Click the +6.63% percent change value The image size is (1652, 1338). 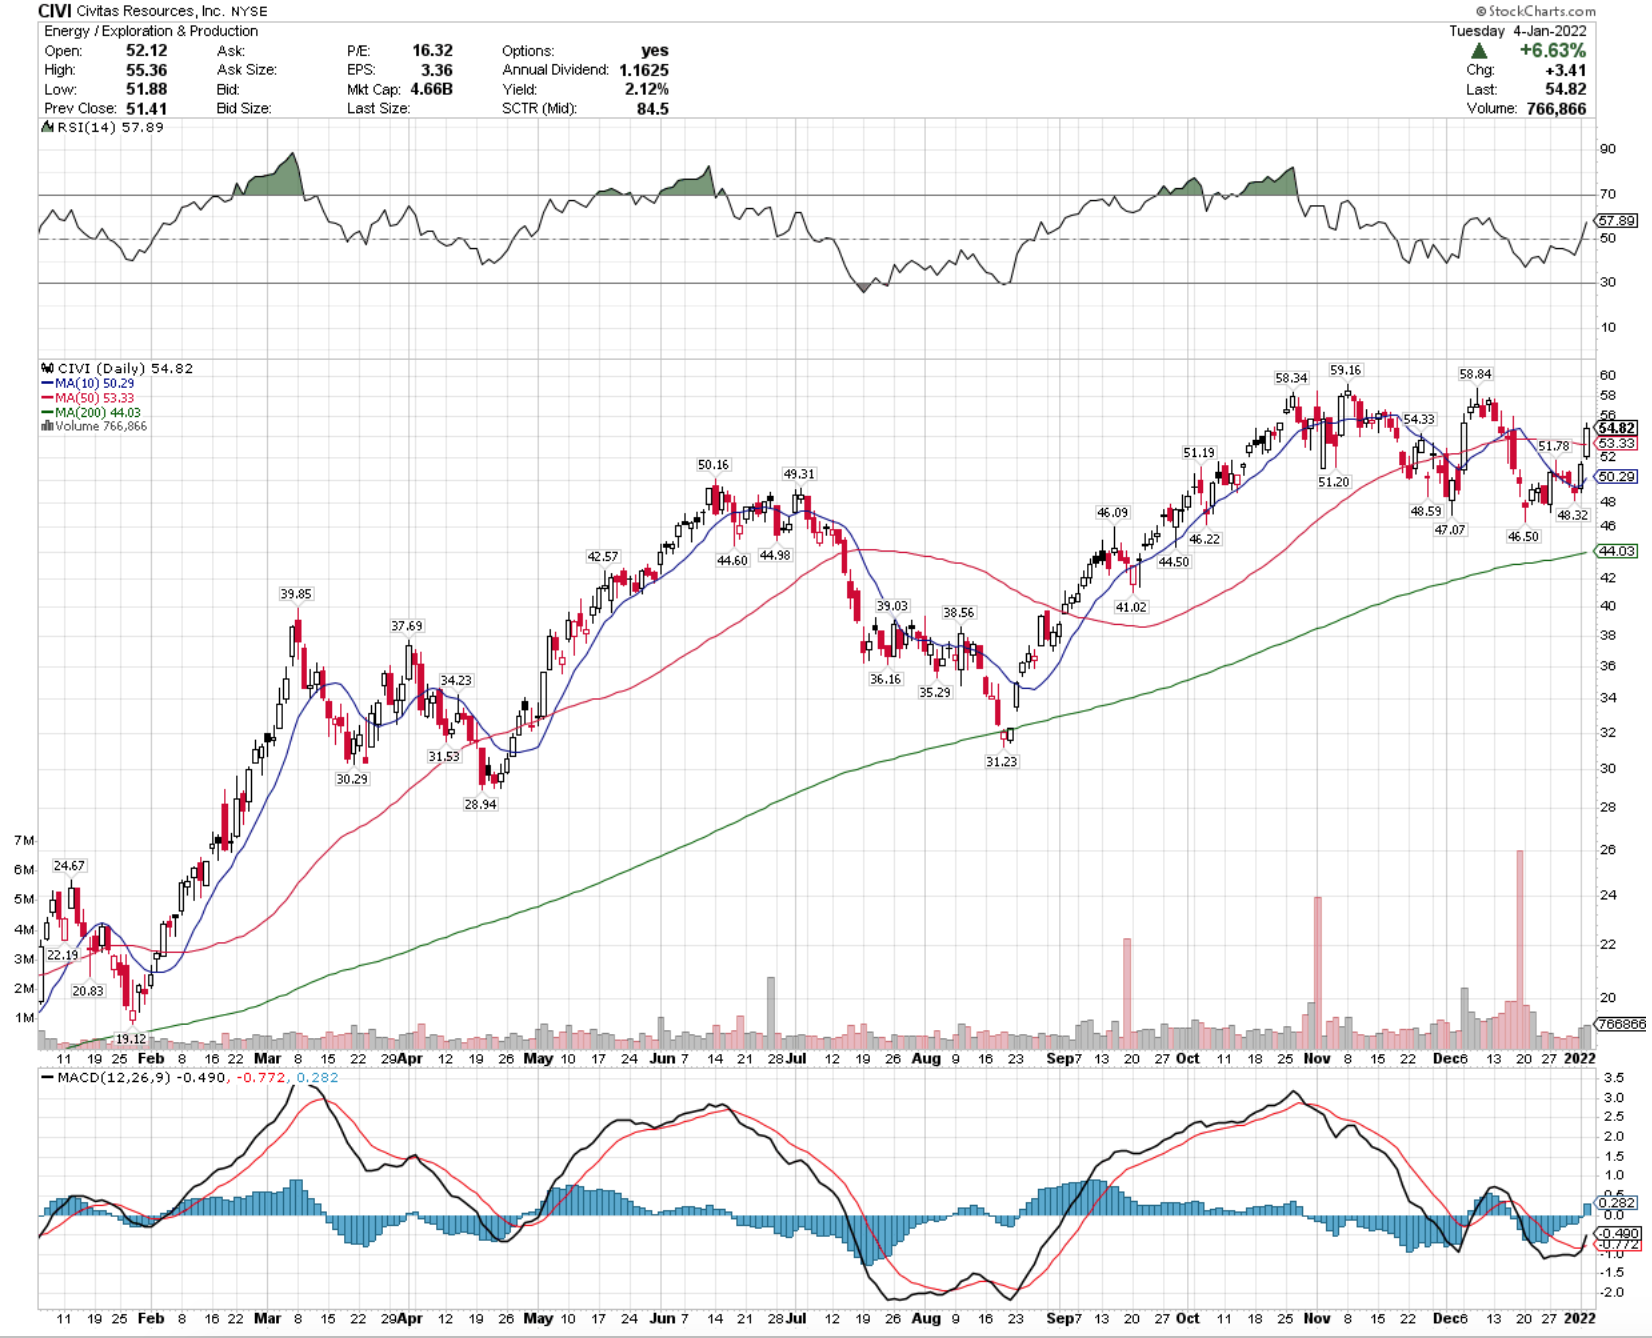pyautogui.click(x=1552, y=50)
